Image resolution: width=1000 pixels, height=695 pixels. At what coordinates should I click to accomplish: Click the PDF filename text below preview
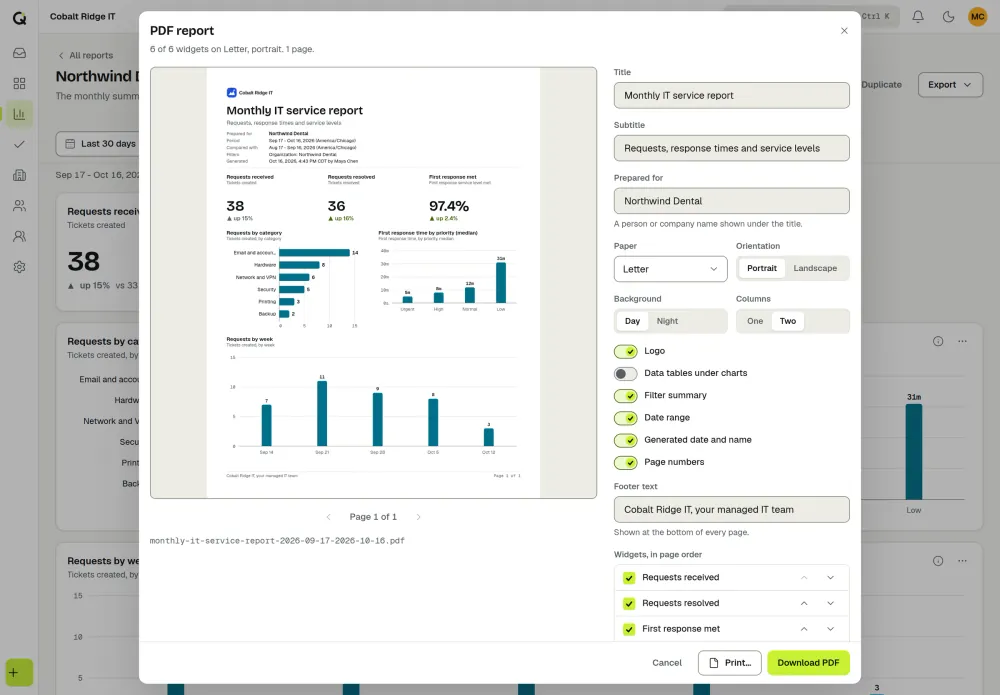[x=277, y=541]
